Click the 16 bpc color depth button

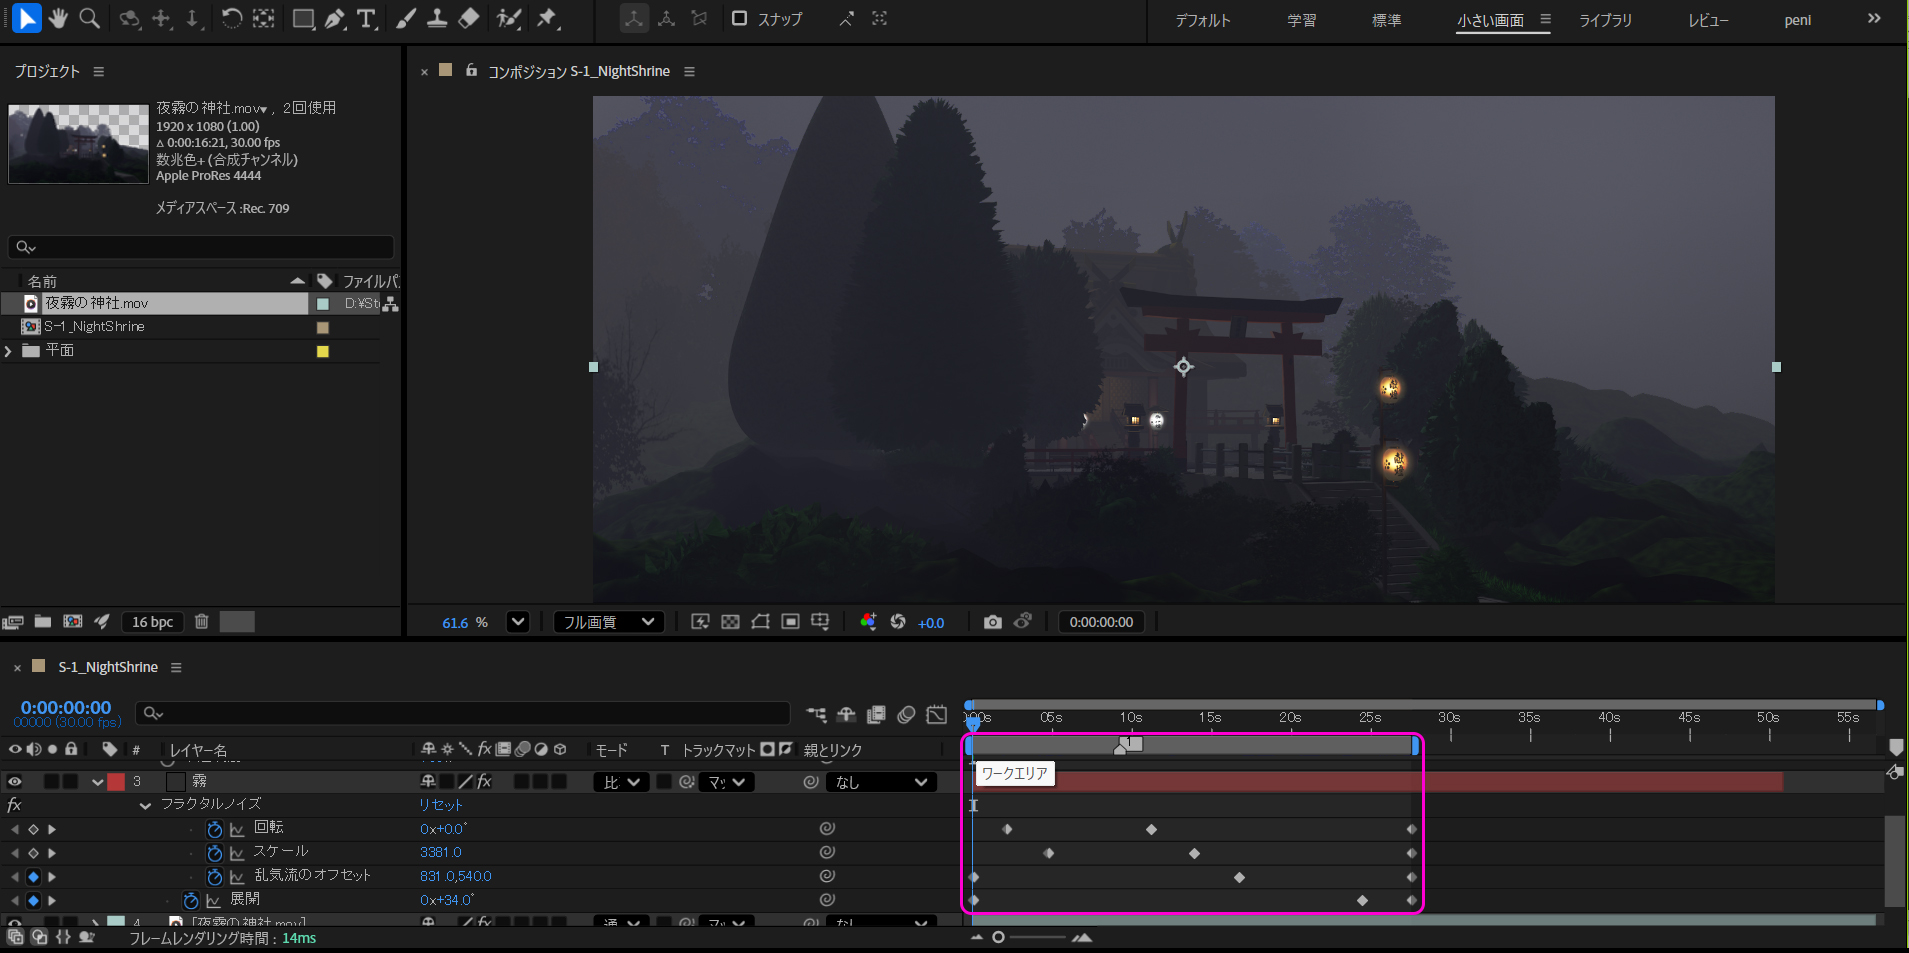[x=152, y=622]
